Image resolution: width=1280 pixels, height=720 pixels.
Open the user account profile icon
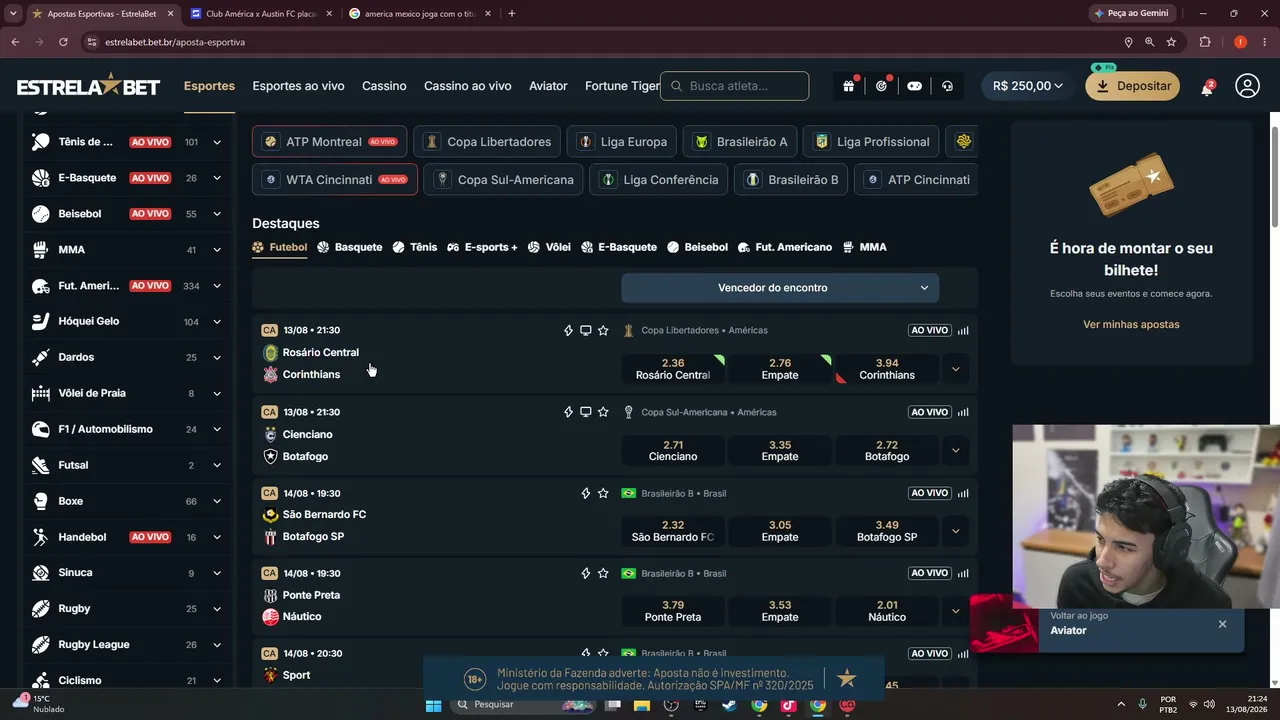click(1247, 86)
